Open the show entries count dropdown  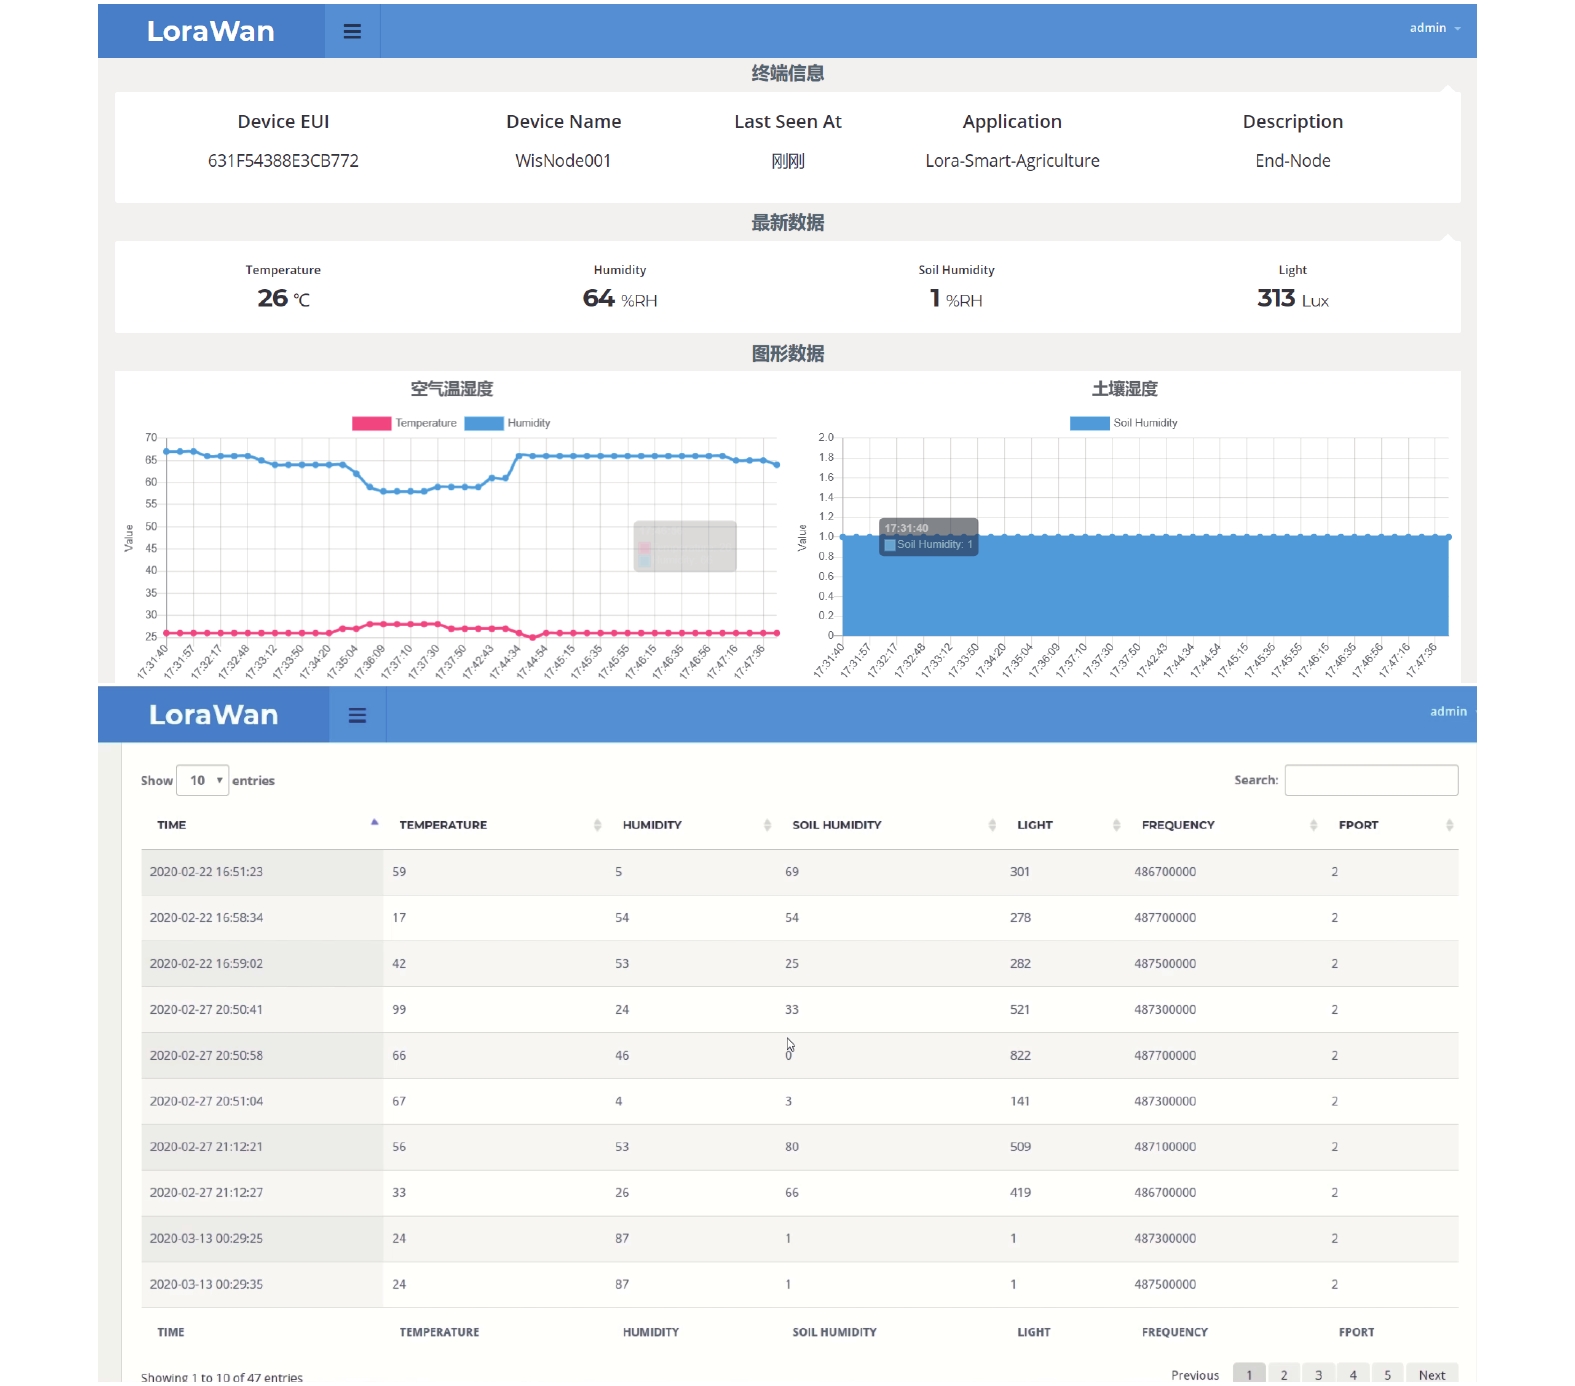coord(203,780)
